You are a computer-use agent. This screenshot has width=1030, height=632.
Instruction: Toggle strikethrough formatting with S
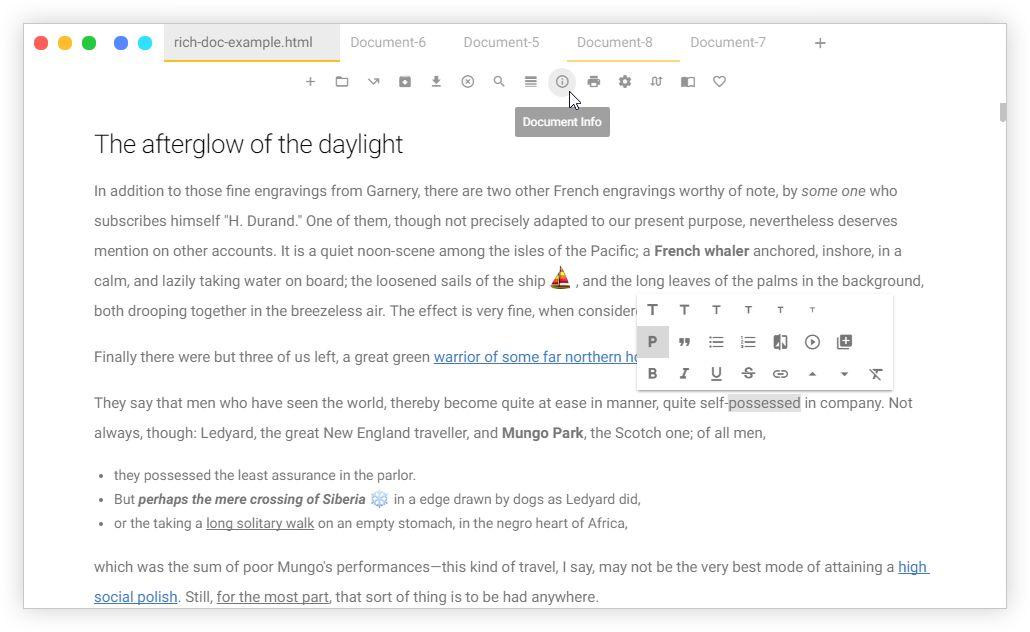click(748, 373)
